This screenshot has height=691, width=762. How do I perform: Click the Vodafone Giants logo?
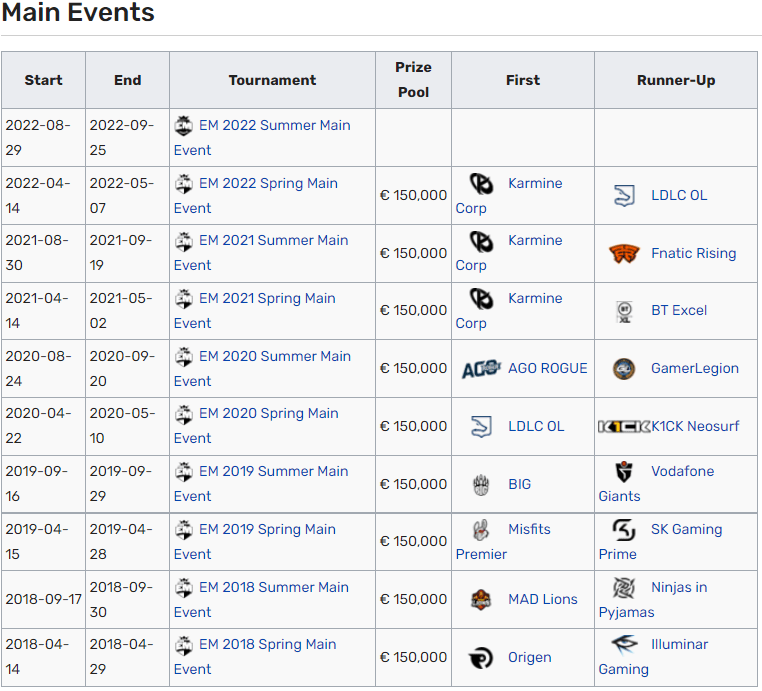[x=624, y=472]
